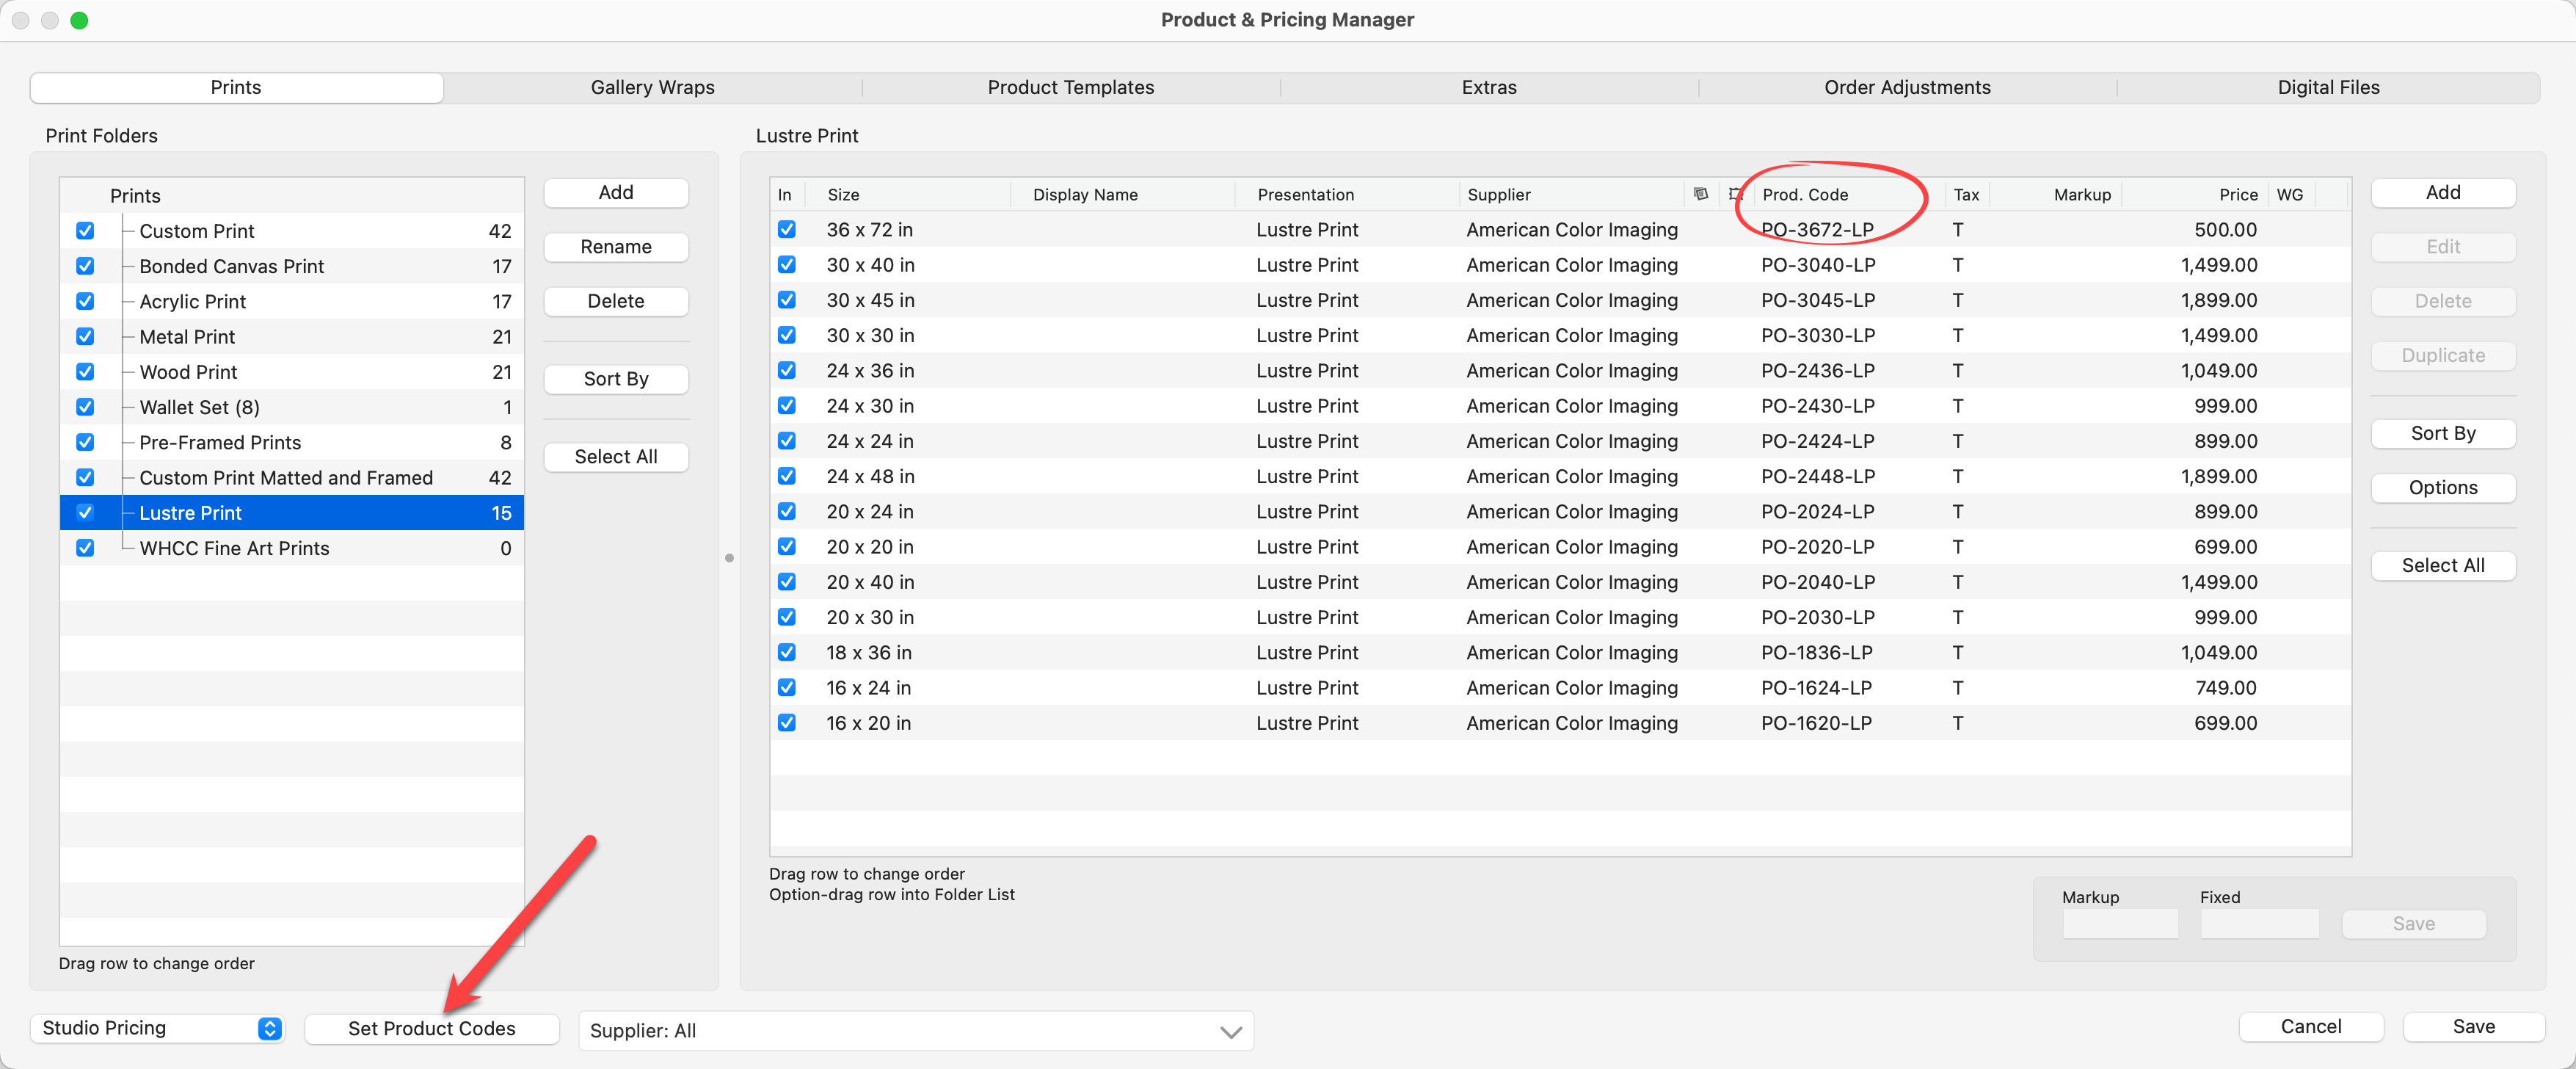2576x1069 pixels.
Task: Open the Supplier: All dropdown
Action: coord(915,1030)
